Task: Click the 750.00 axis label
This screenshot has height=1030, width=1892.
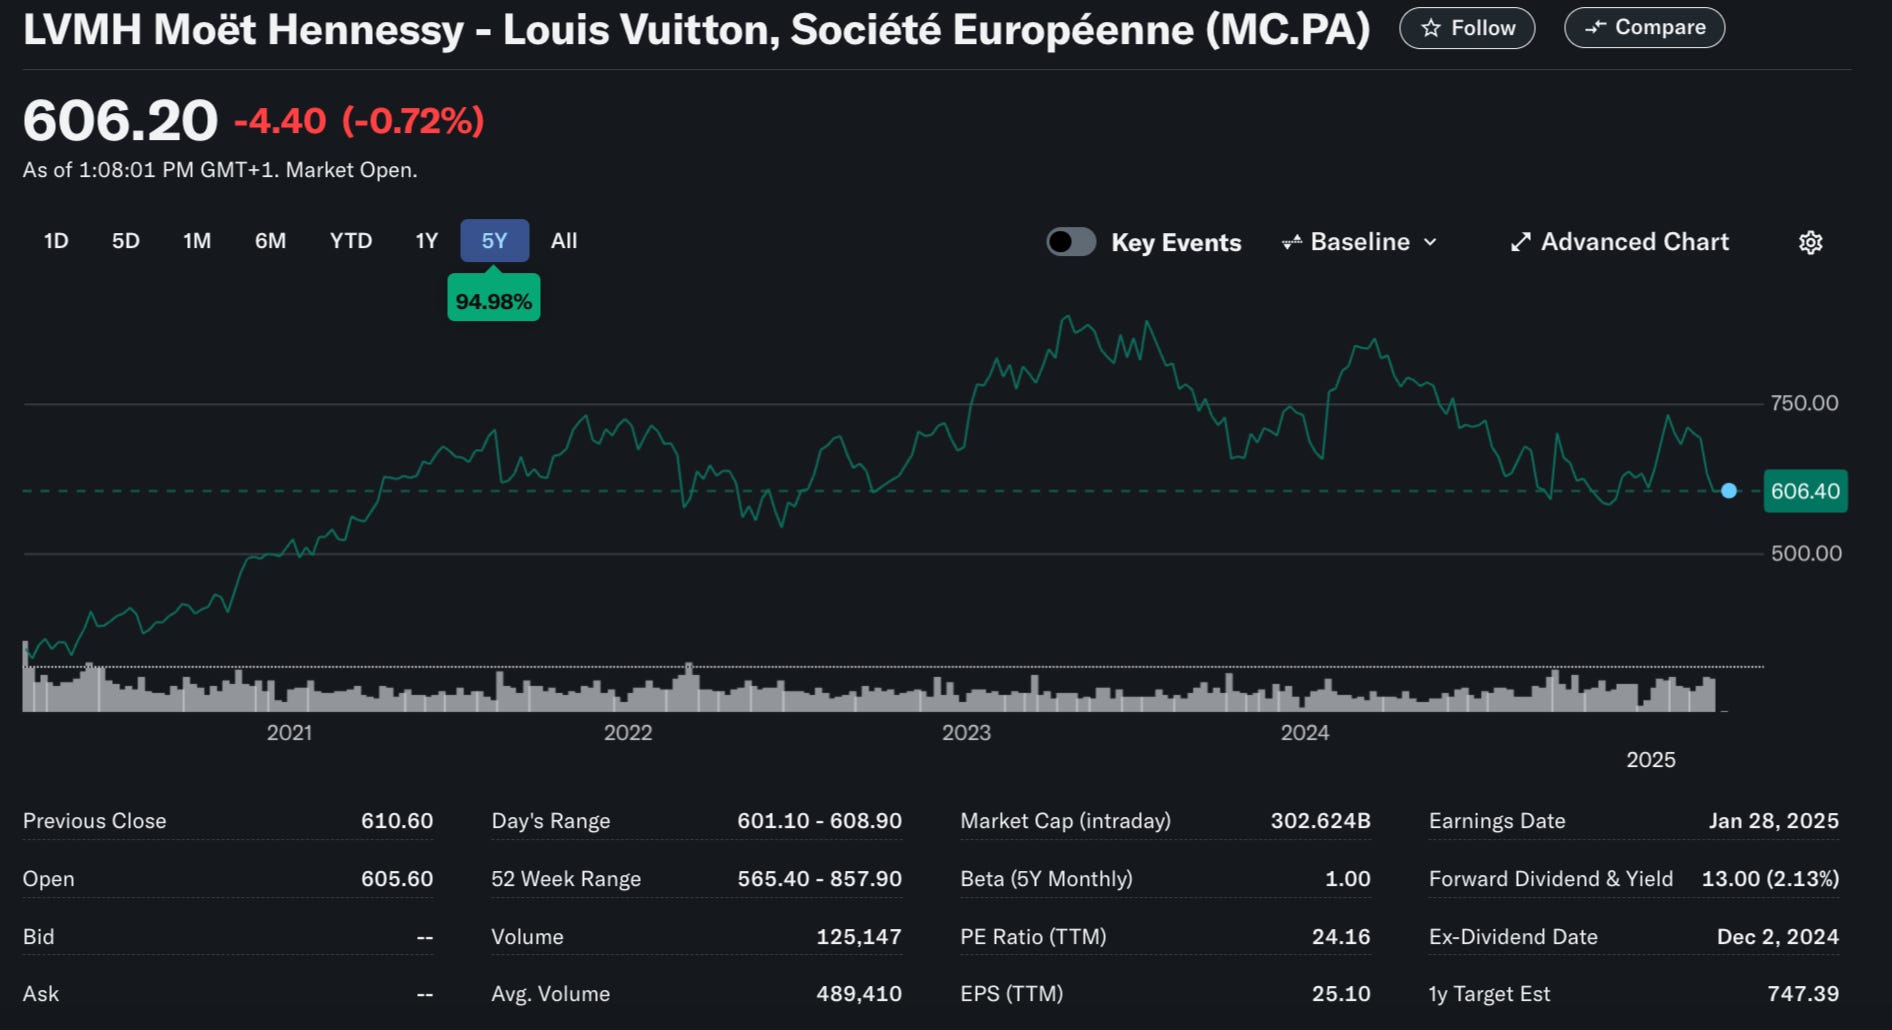Action: tap(1804, 403)
